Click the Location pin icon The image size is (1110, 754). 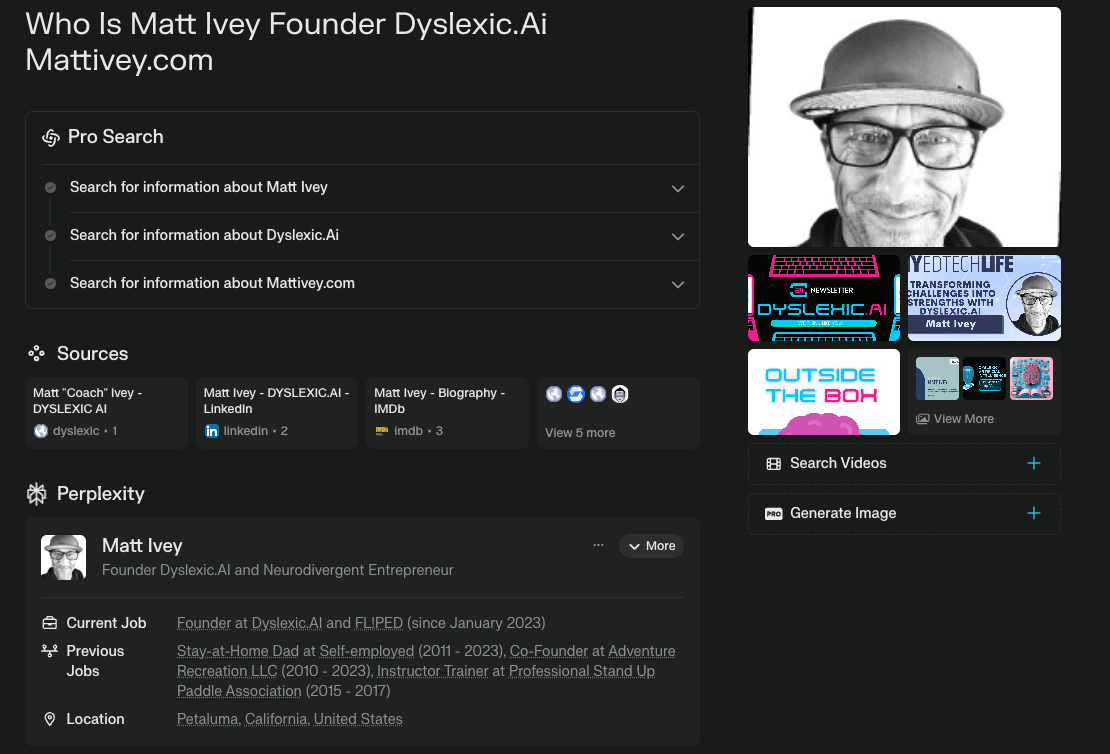pyautogui.click(x=50, y=719)
